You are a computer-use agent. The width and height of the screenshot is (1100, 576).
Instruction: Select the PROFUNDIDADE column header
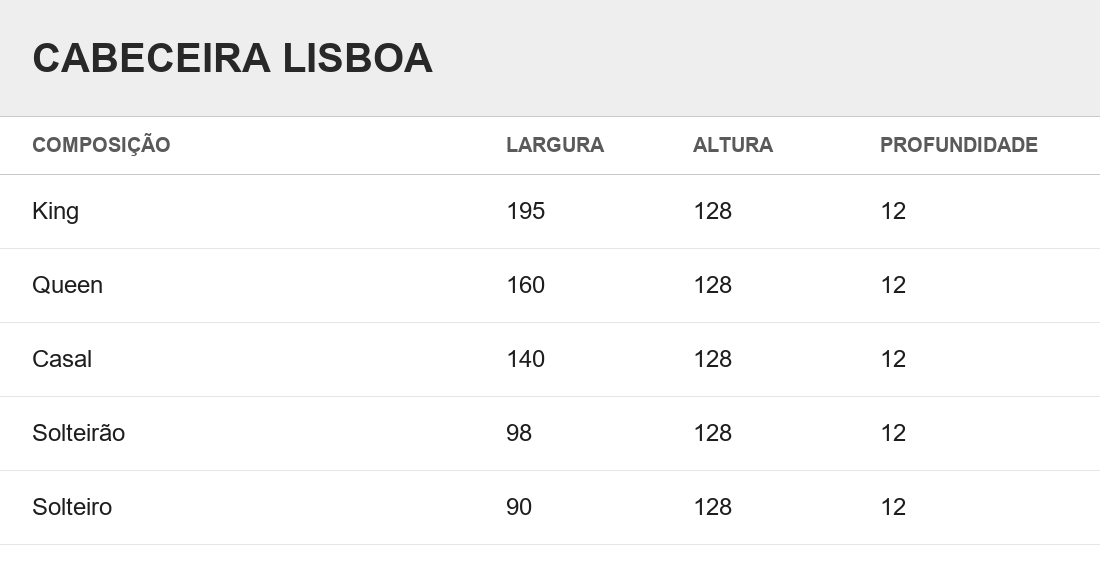click(x=958, y=145)
